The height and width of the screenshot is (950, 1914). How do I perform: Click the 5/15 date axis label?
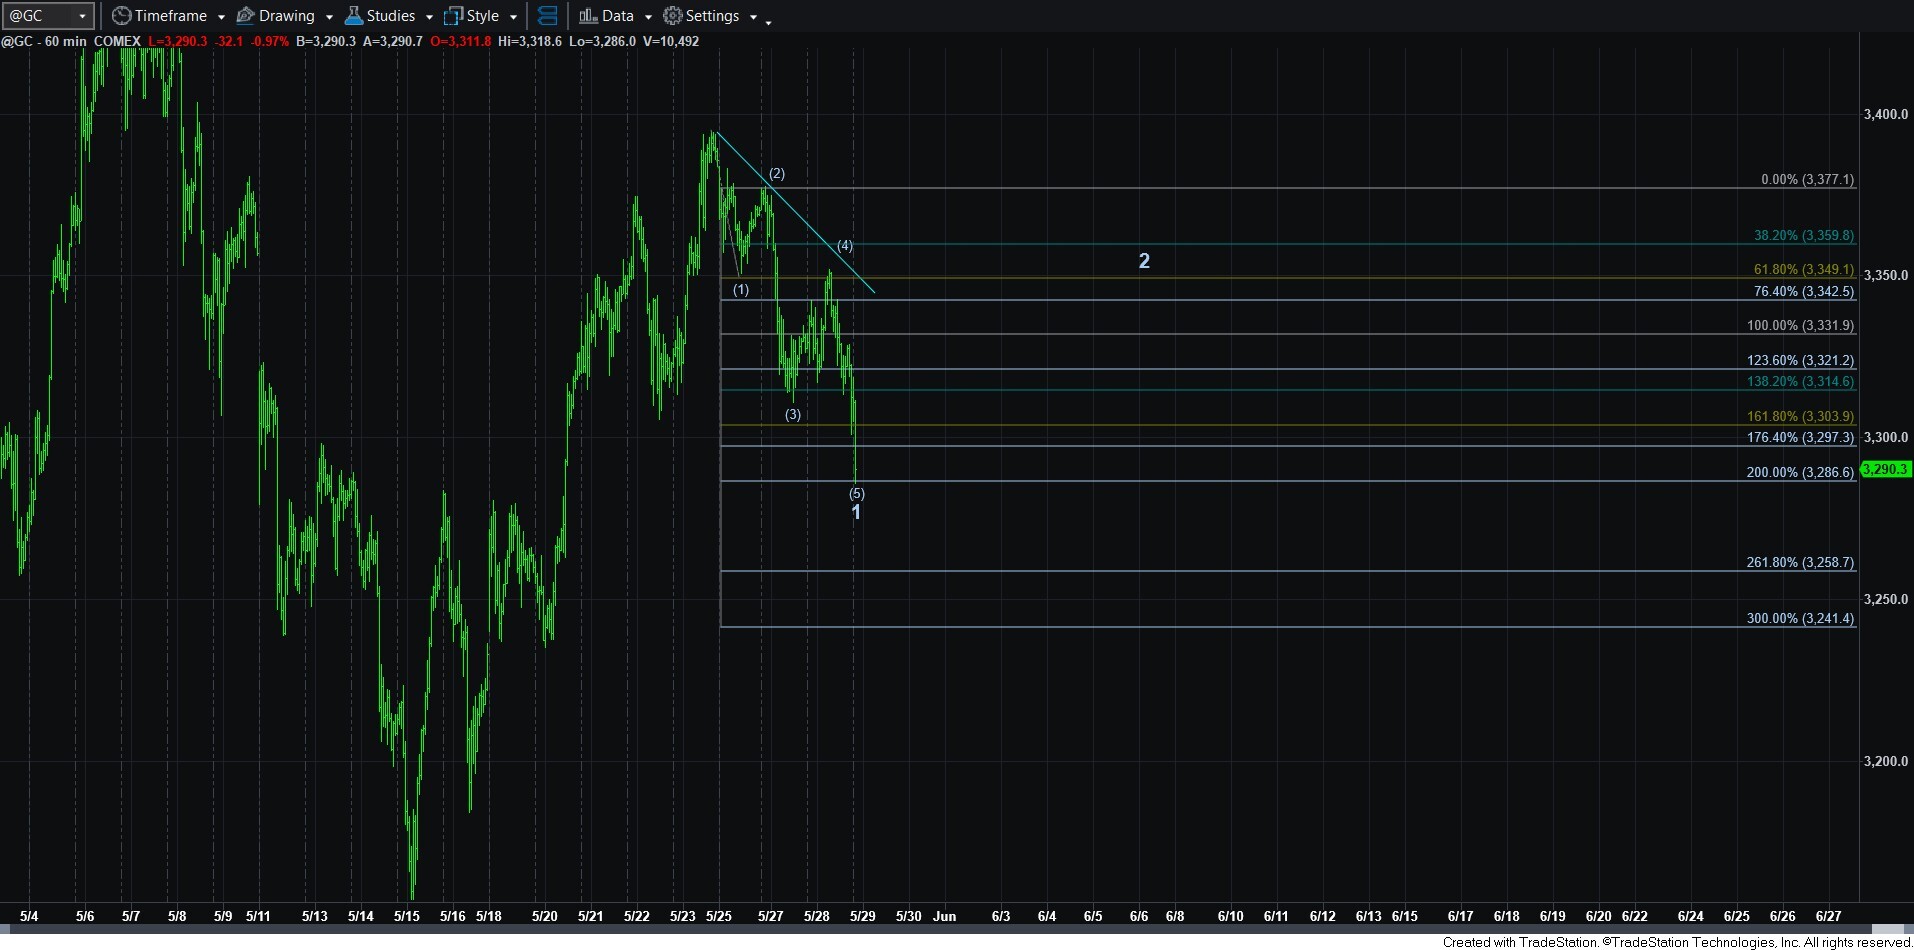(406, 916)
